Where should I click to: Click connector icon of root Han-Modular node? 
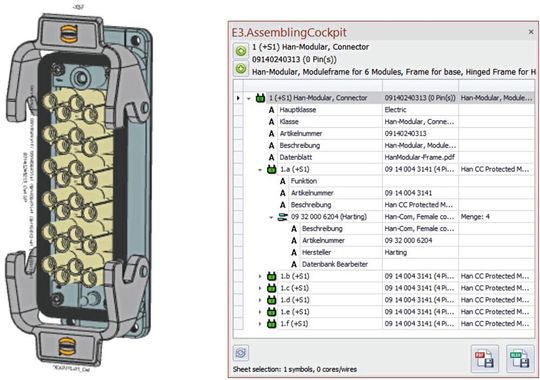click(260, 98)
